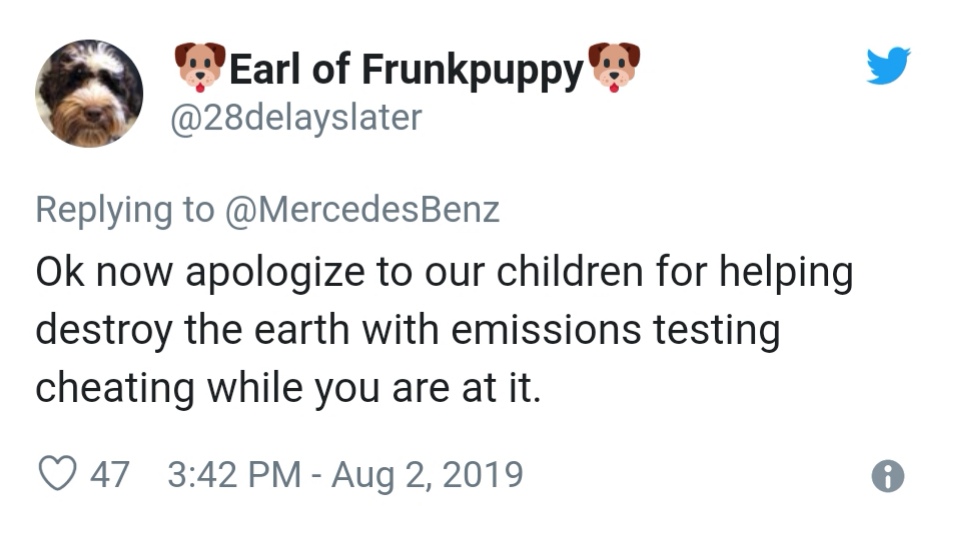The width and height of the screenshot is (957, 535).
Task: Open the fluffy dog profile avatar
Action: pyautogui.click(x=89, y=94)
